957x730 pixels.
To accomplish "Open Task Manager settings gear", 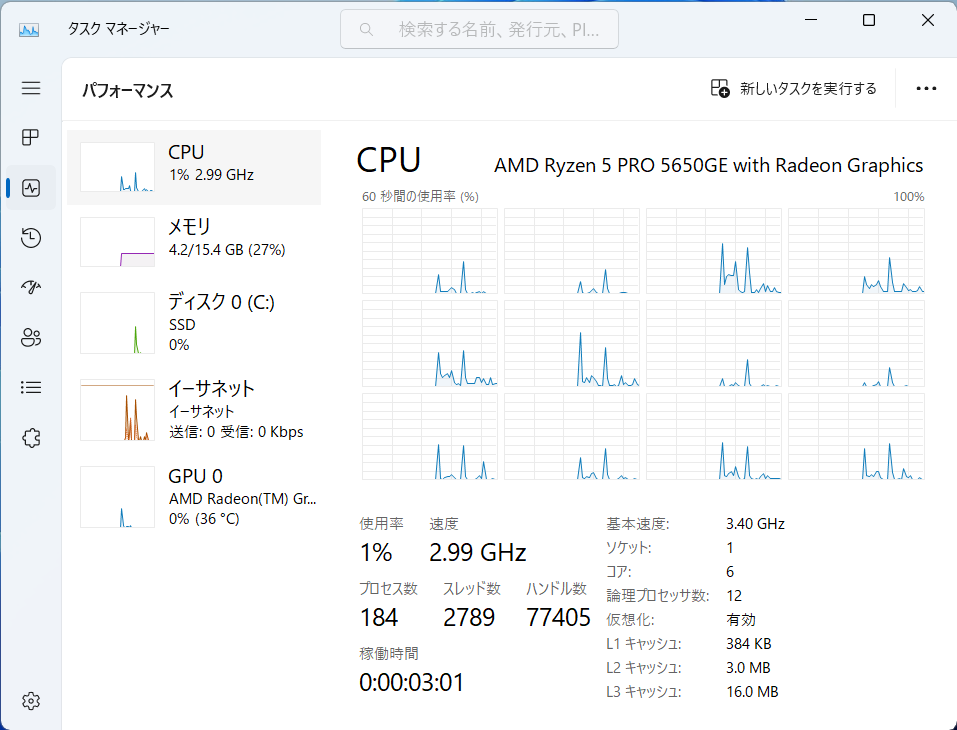I will tap(31, 701).
